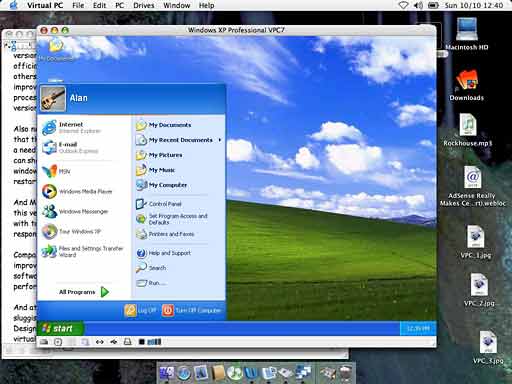Screen dimensions: 512x384
Task: Expand My Recent Documents submenu
Action: click(179, 140)
